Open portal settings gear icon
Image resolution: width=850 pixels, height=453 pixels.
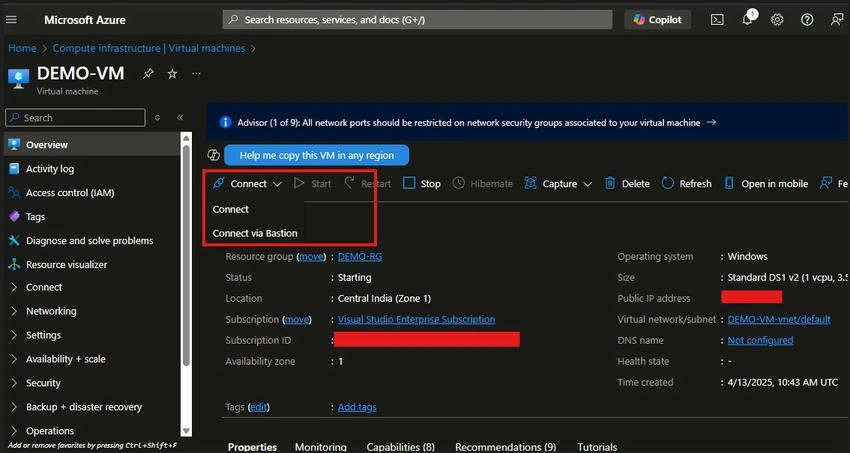(777, 20)
